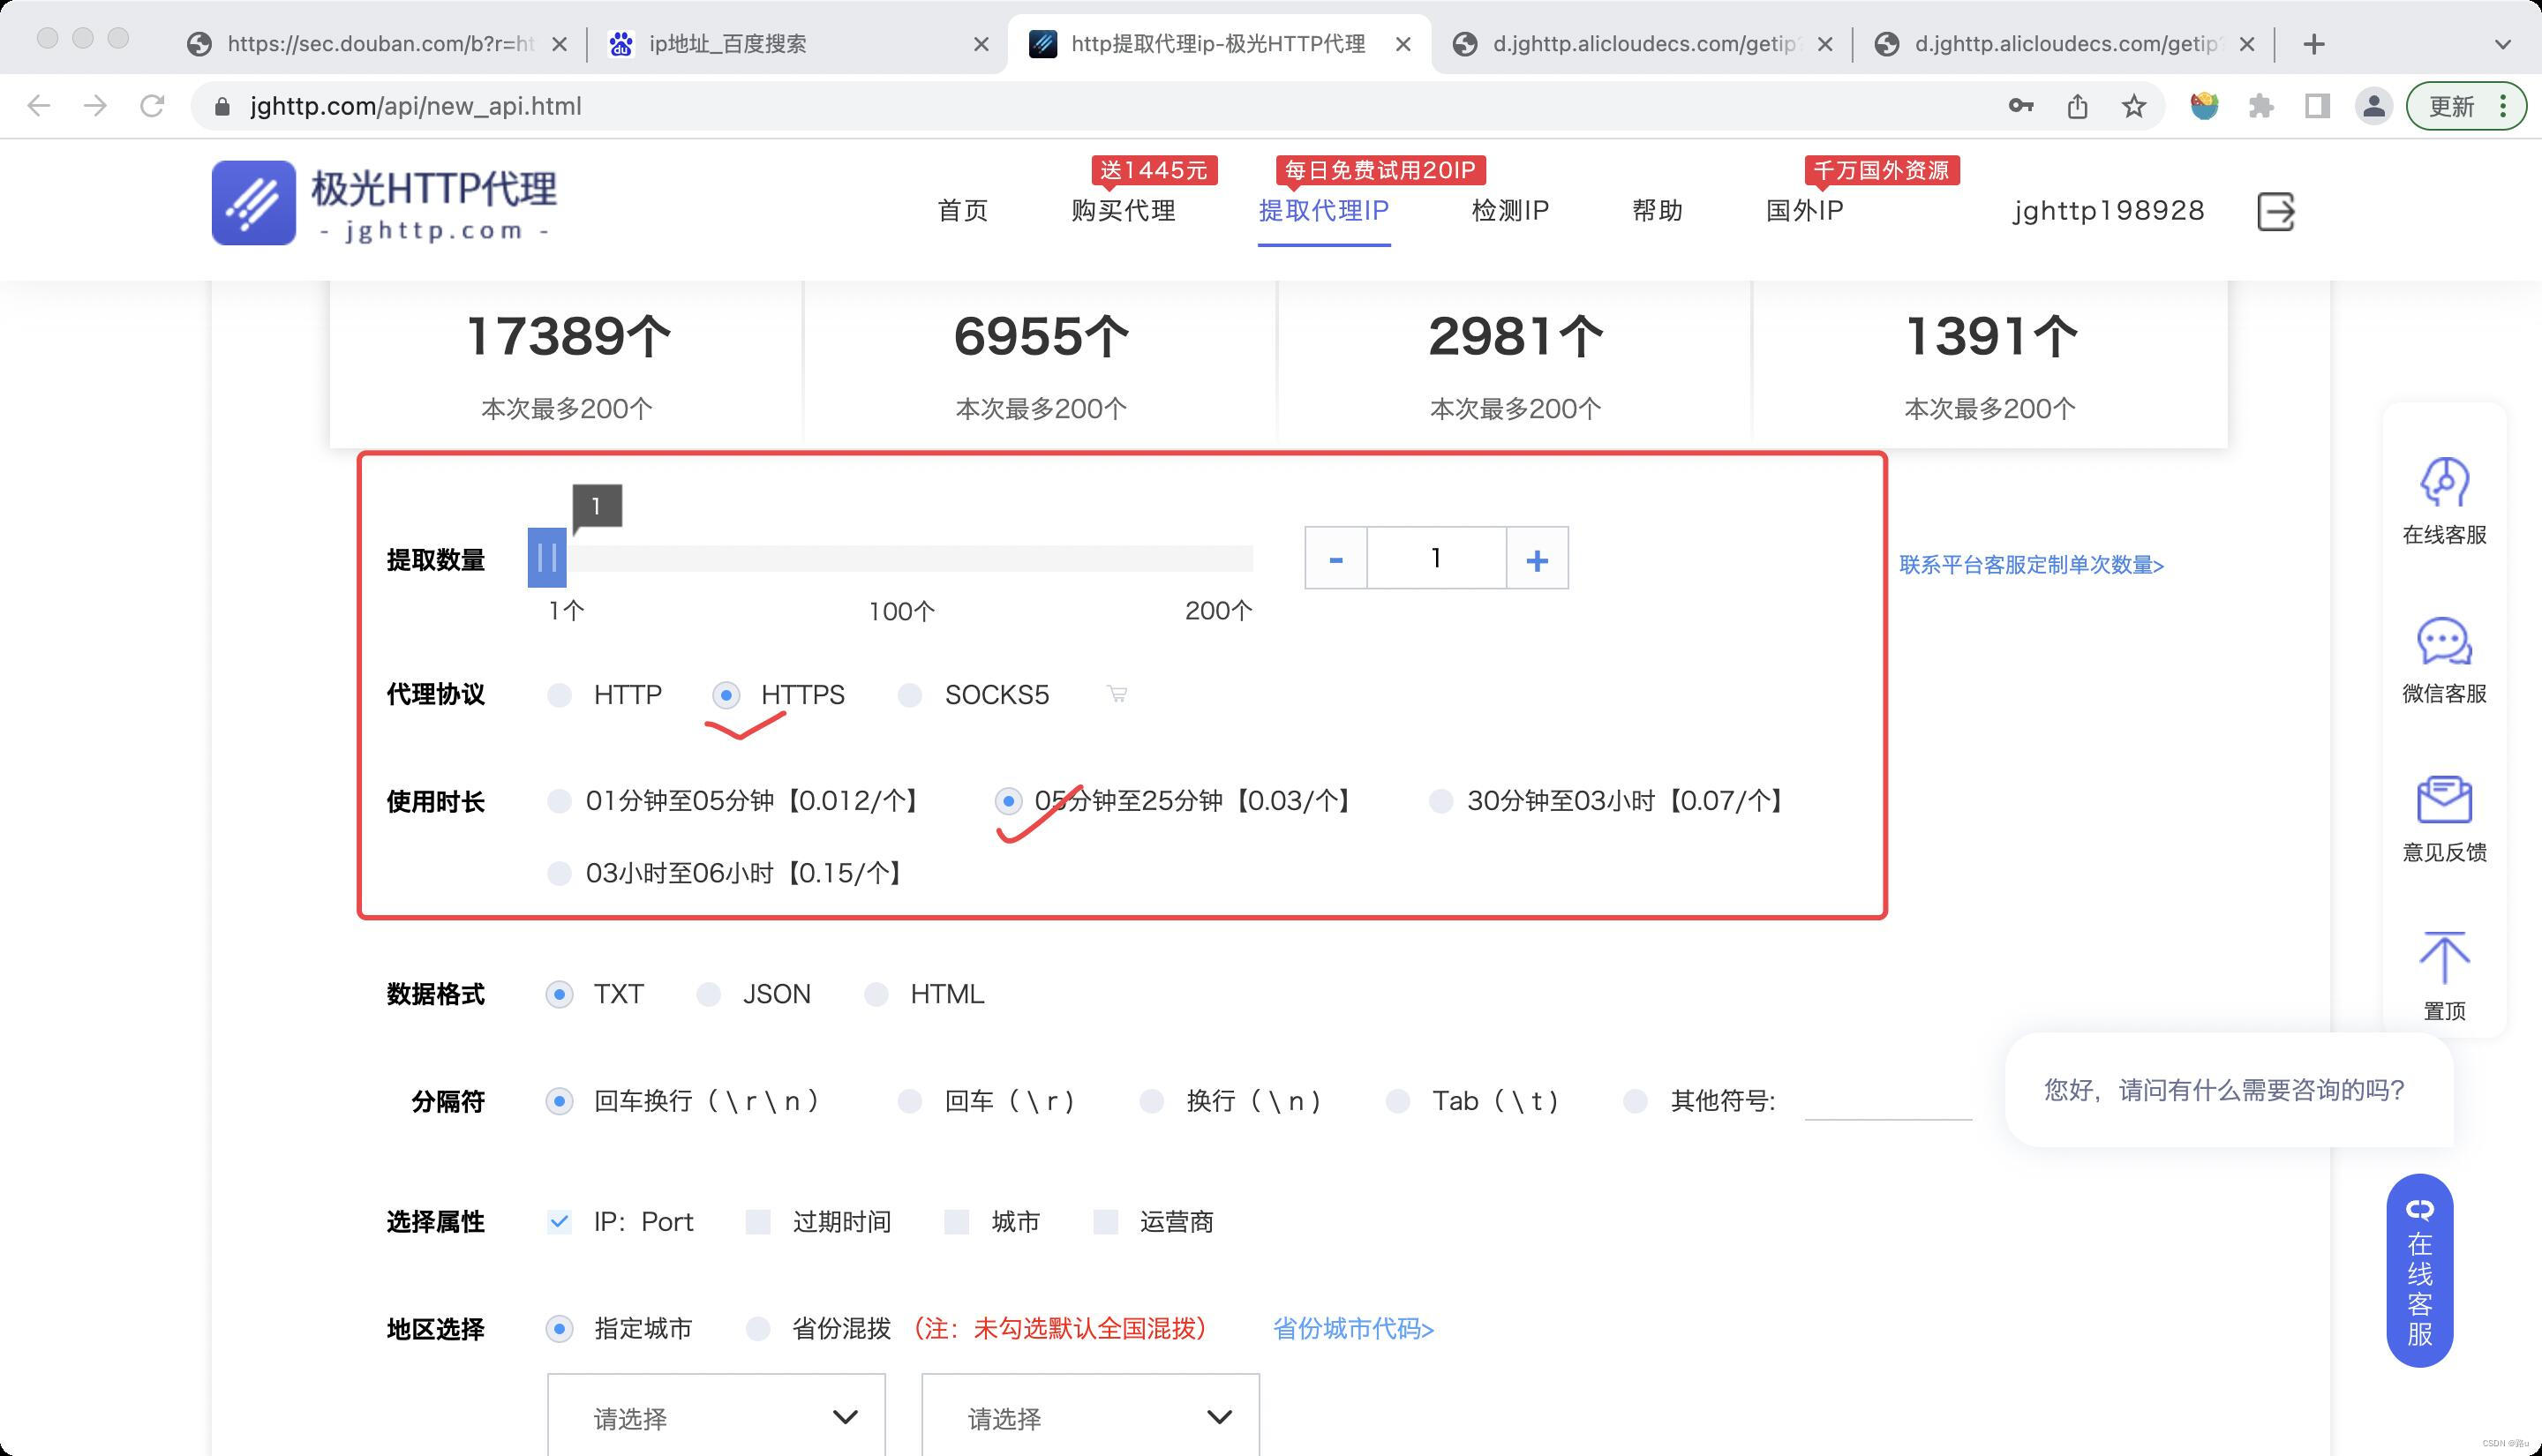Image resolution: width=2542 pixels, height=1456 pixels.
Task: Decrease quantity with minus button
Action: 1335,558
